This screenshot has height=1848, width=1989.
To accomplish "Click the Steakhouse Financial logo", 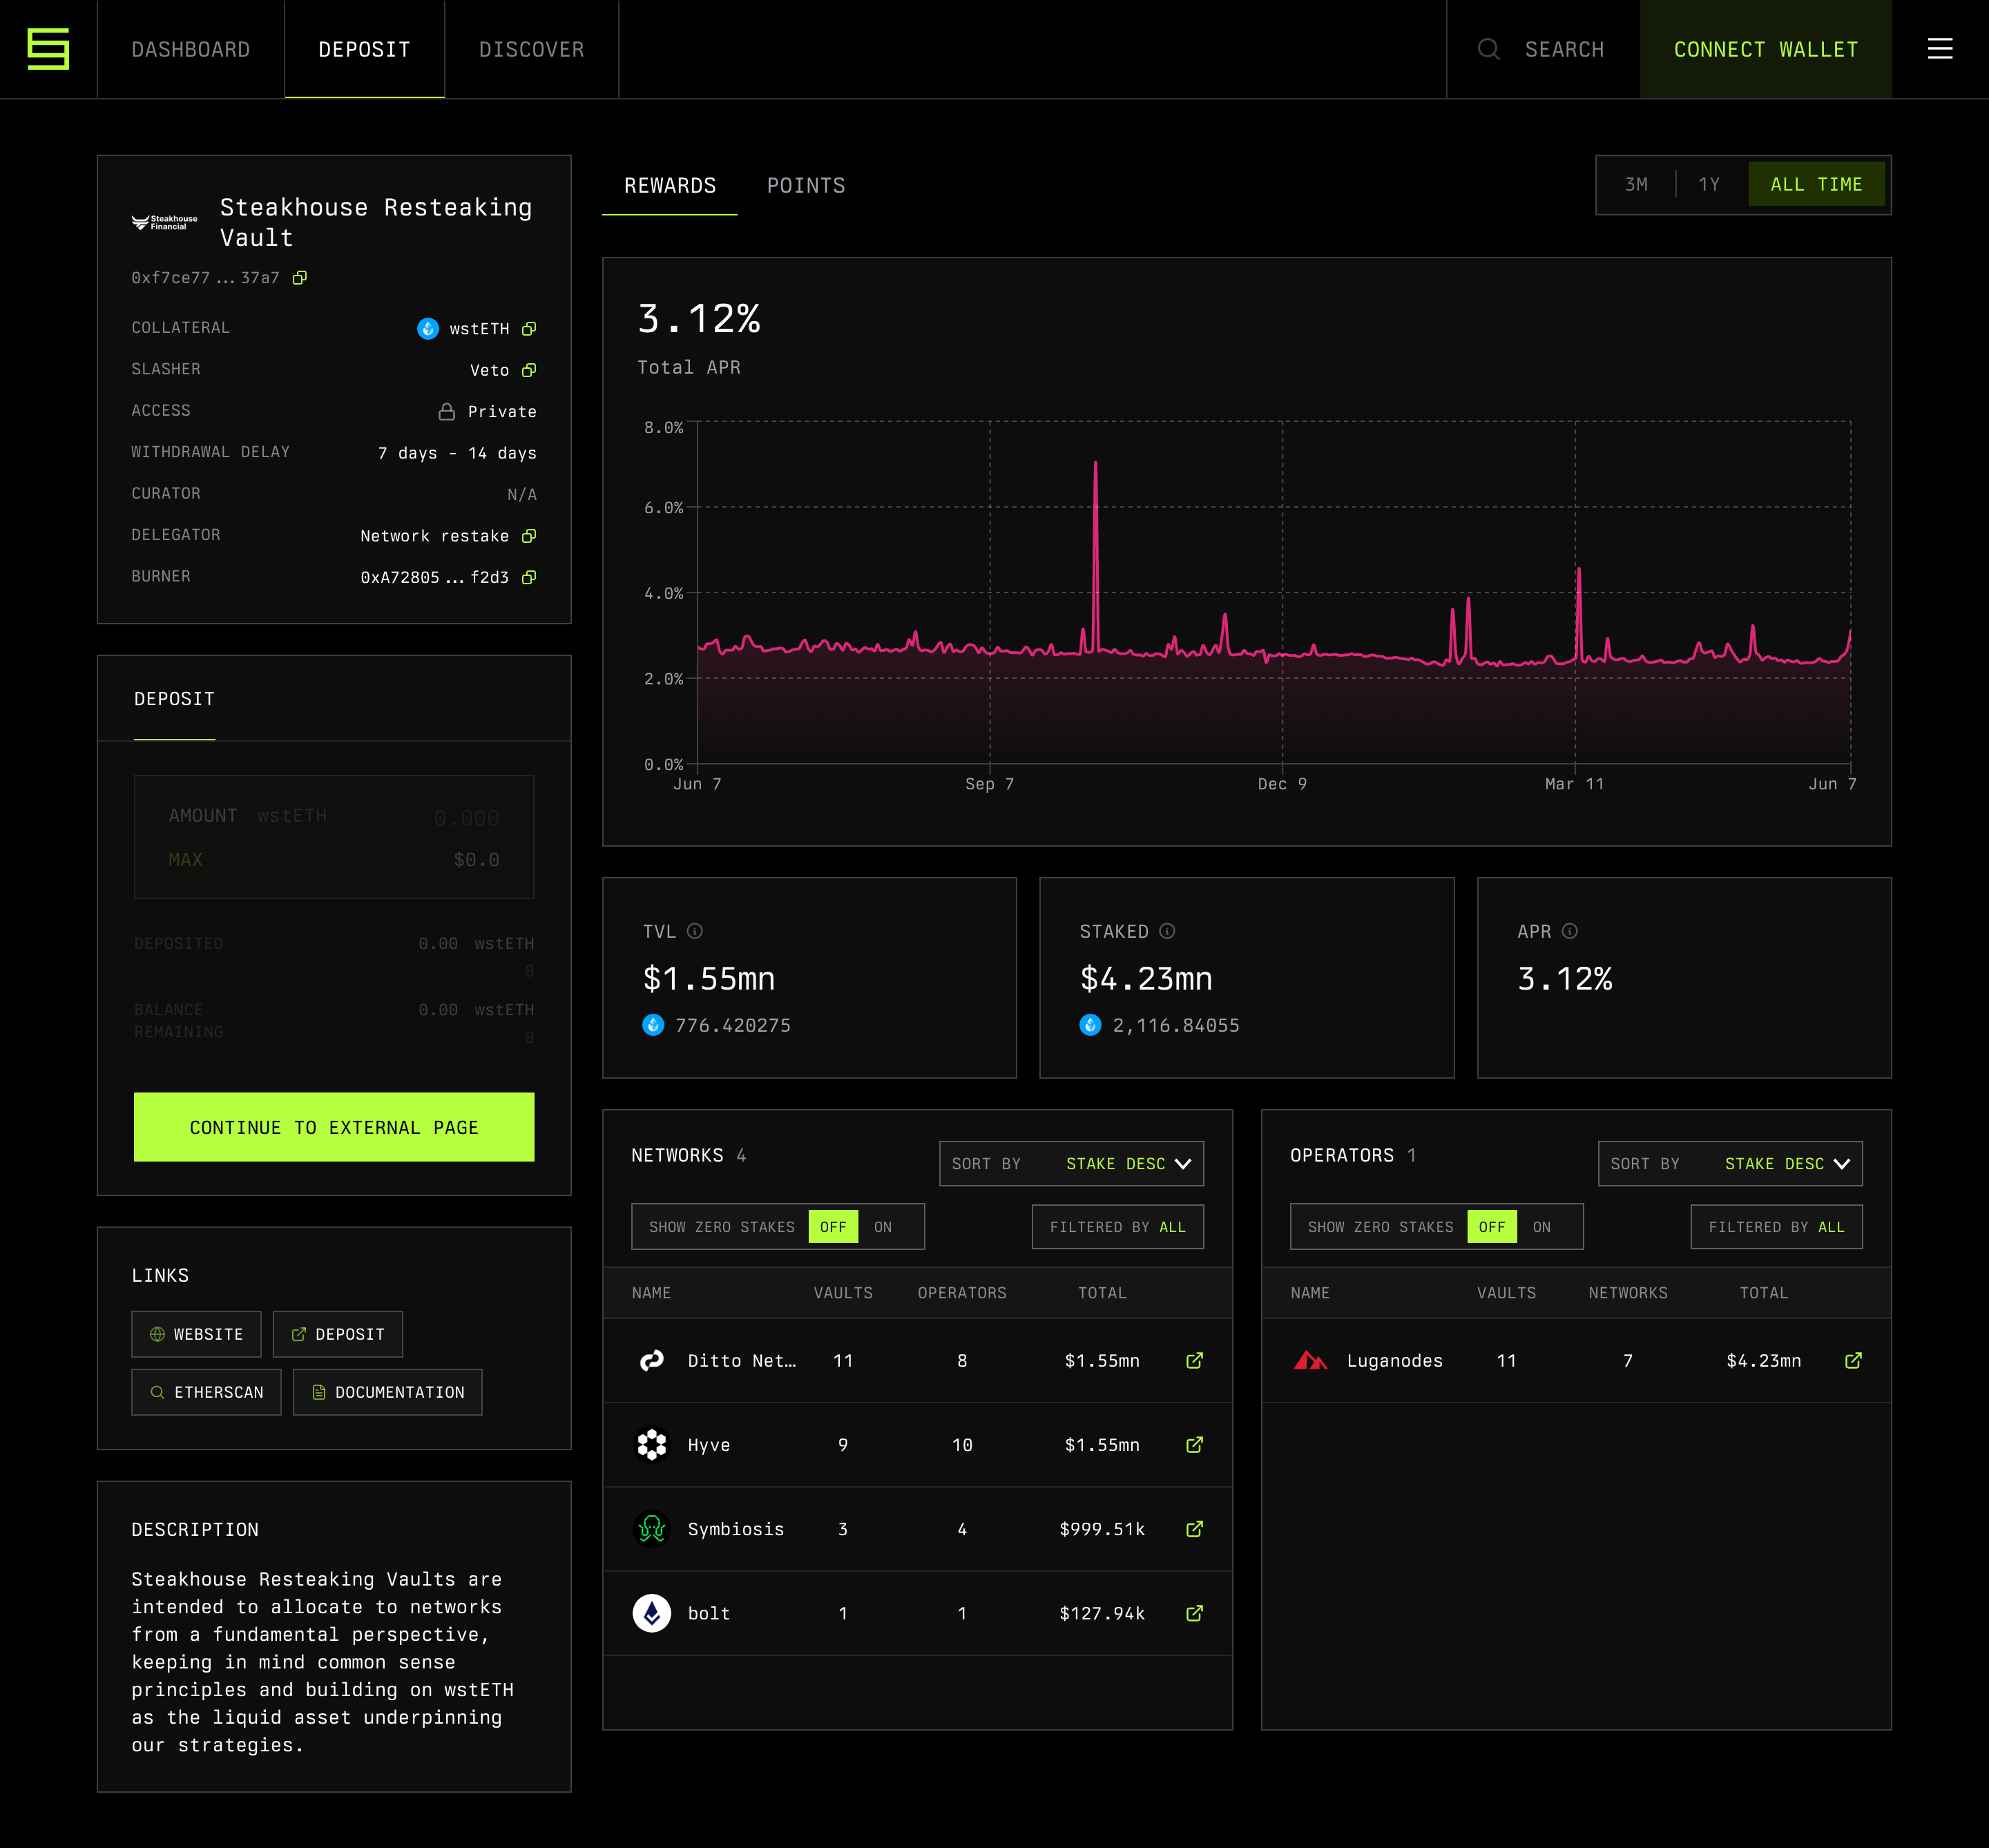I will (164, 222).
